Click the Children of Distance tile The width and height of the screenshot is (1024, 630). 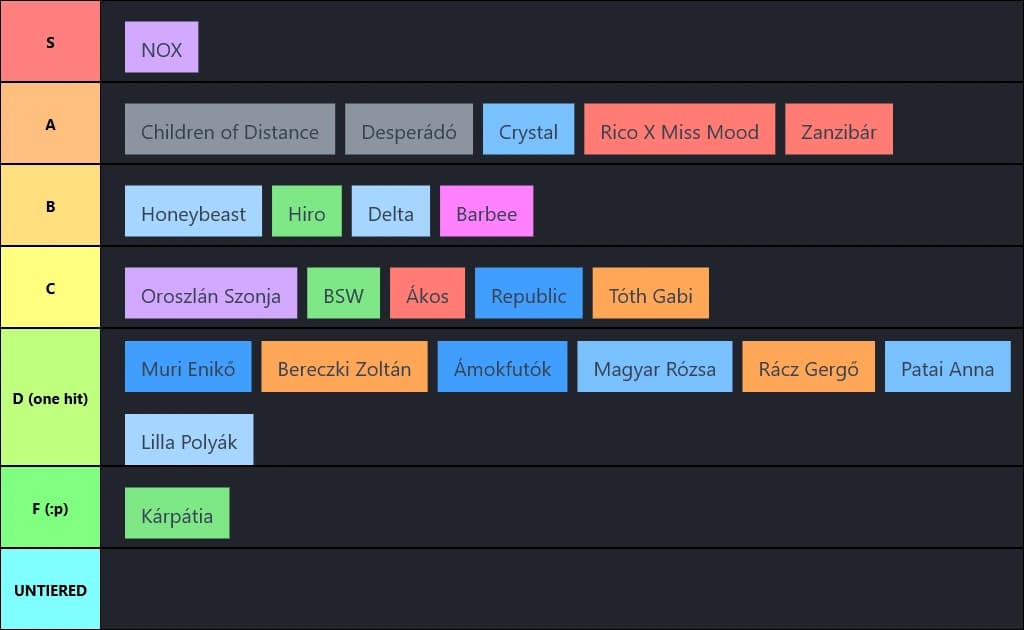click(230, 129)
